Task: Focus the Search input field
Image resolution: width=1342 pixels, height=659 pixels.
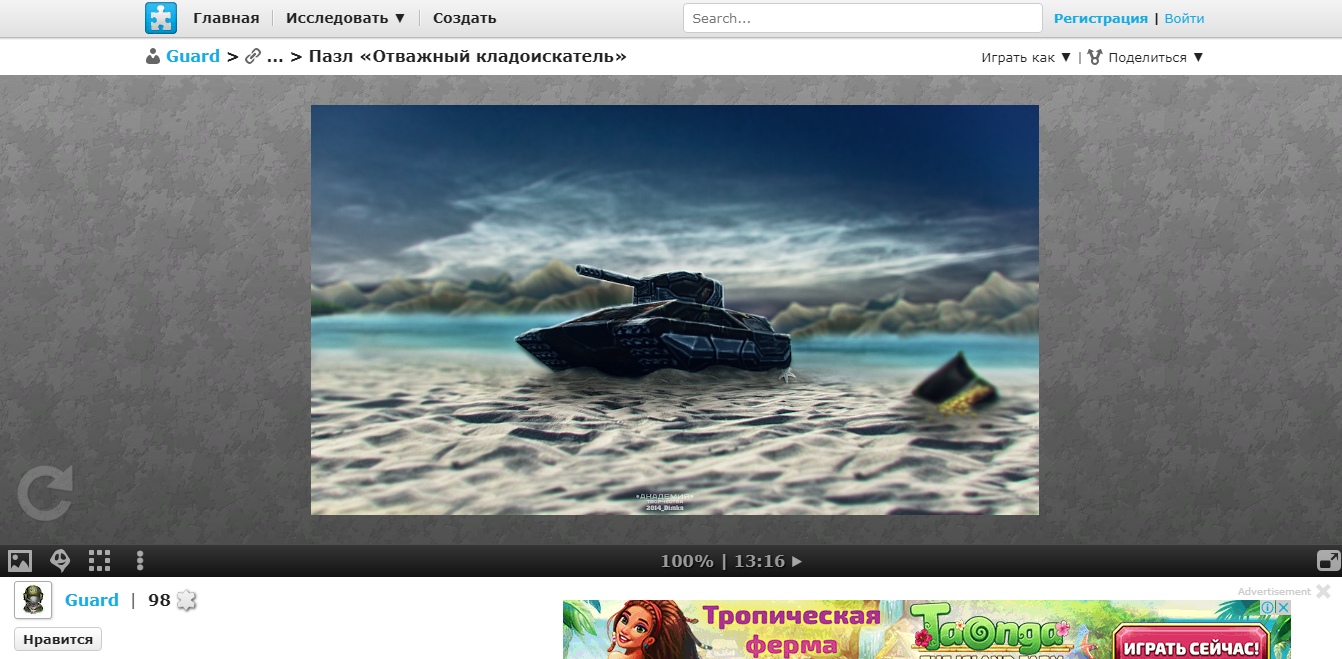Action: (863, 18)
